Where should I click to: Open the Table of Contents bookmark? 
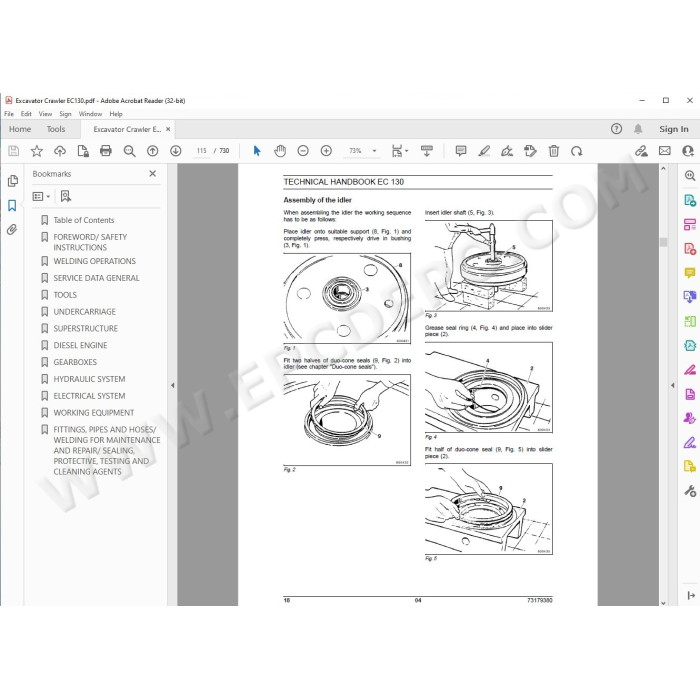point(83,220)
